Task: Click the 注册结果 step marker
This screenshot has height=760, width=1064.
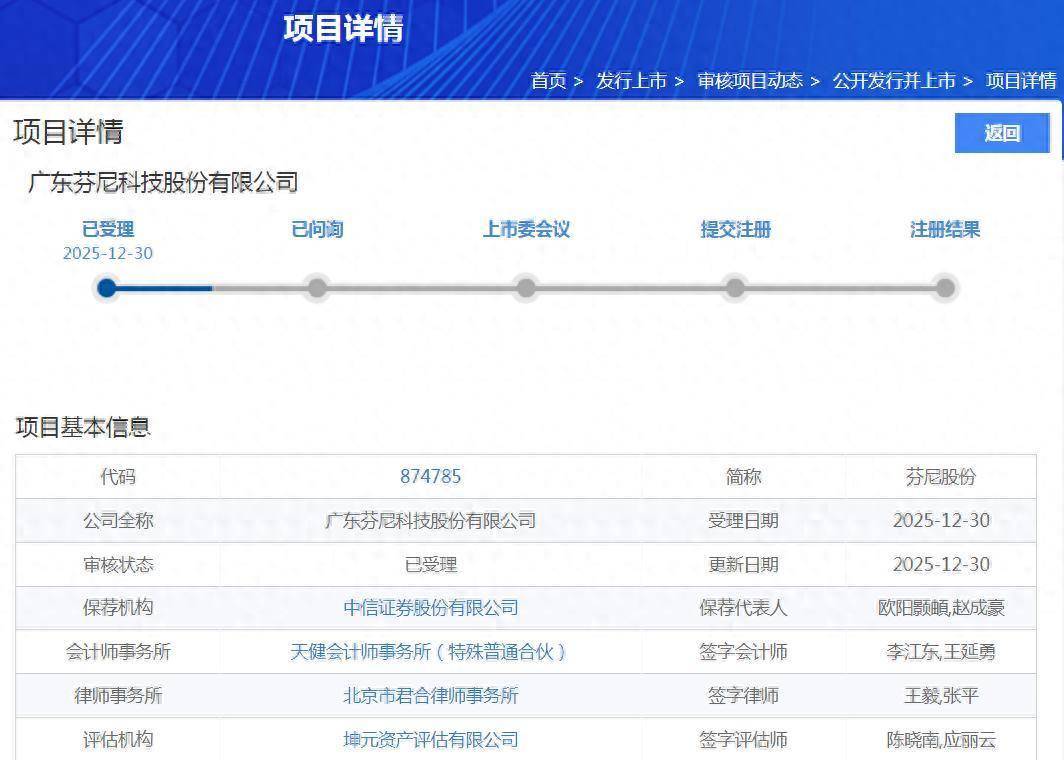Action: (945, 288)
